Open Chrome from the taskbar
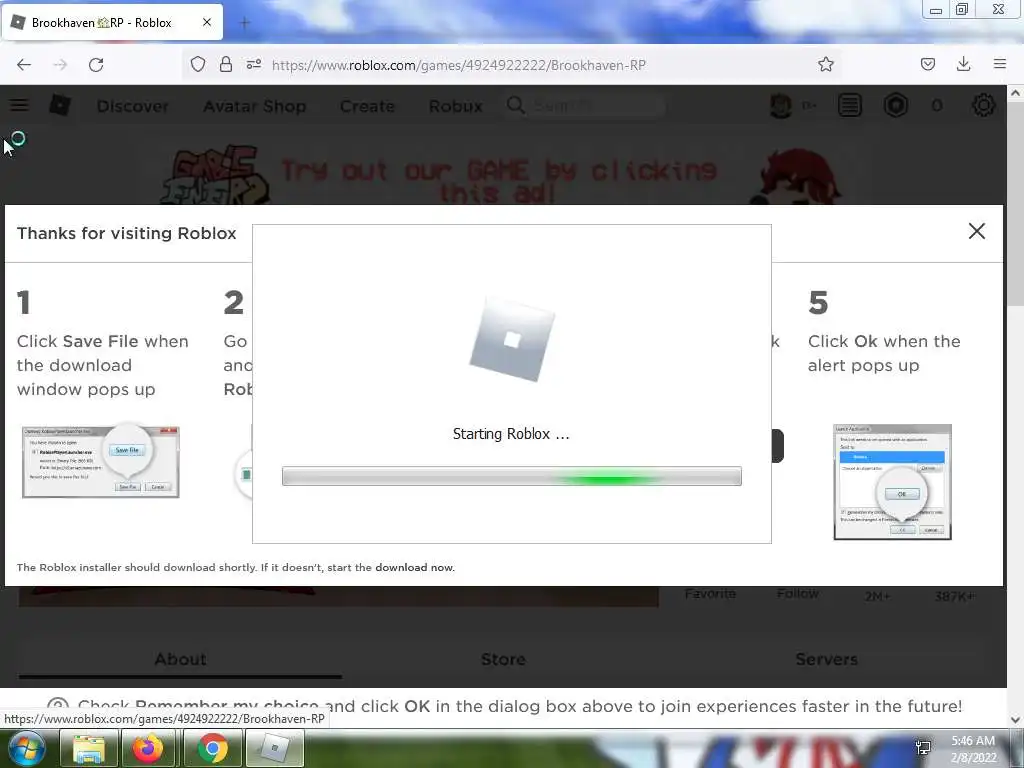 point(212,748)
